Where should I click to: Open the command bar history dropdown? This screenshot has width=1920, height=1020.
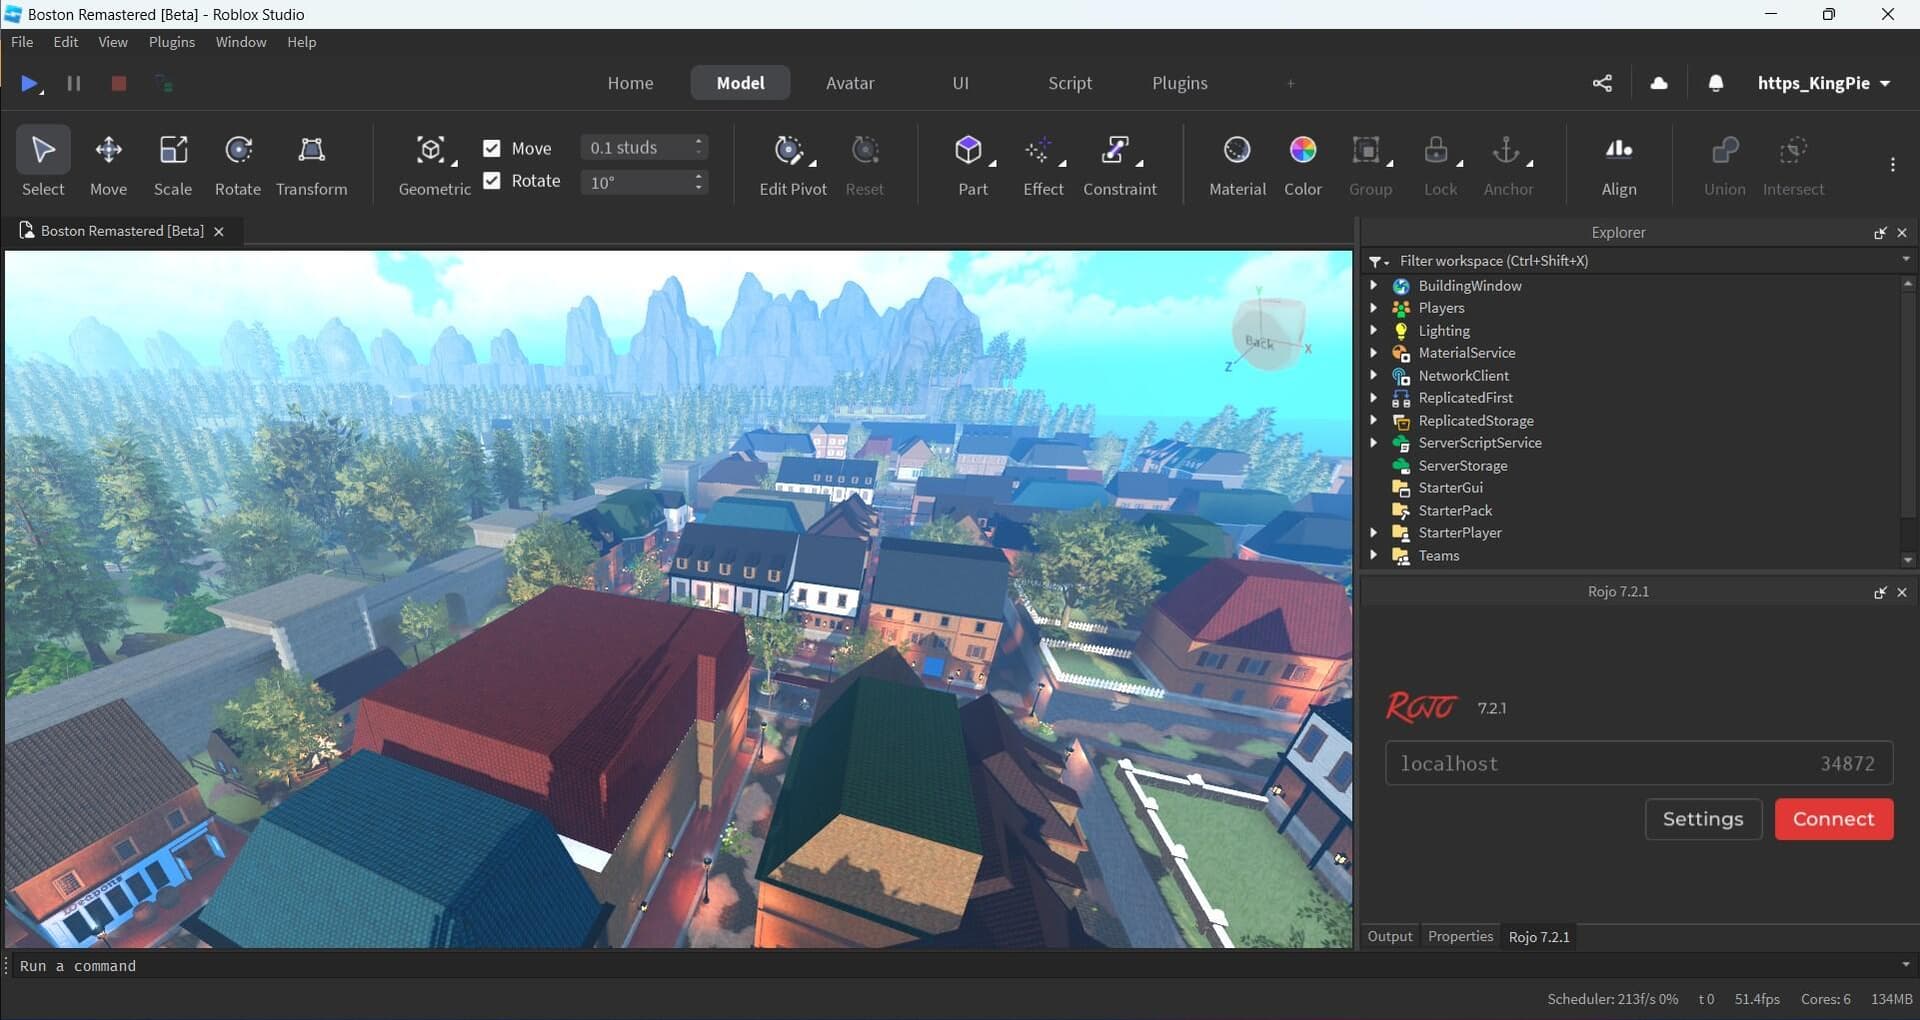click(x=1906, y=965)
